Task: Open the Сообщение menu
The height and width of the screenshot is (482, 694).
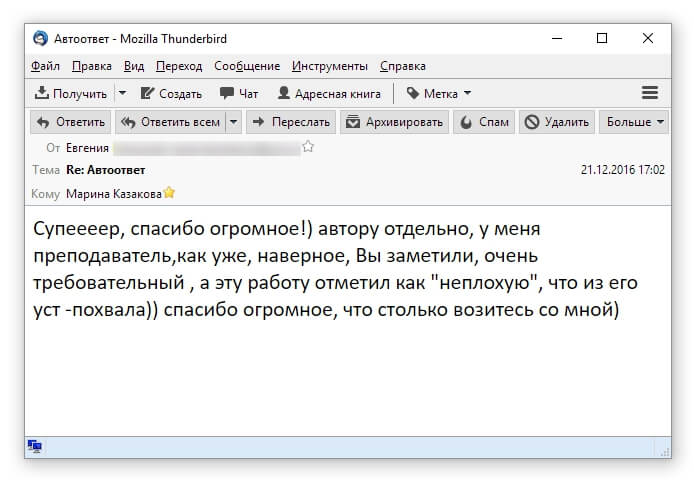Action: pyautogui.click(x=247, y=66)
